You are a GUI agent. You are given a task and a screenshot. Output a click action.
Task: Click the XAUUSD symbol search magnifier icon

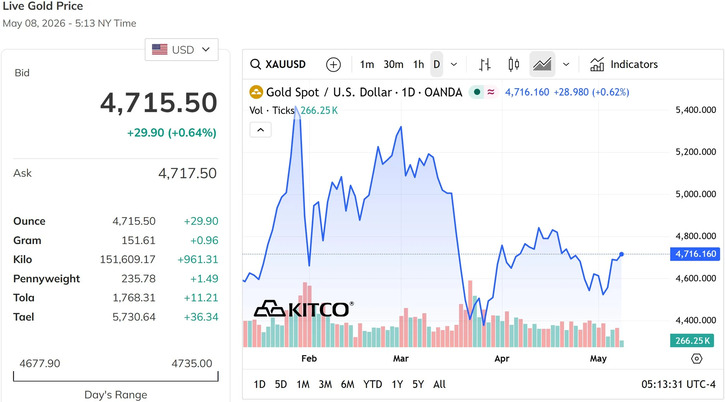[x=255, y=64]
